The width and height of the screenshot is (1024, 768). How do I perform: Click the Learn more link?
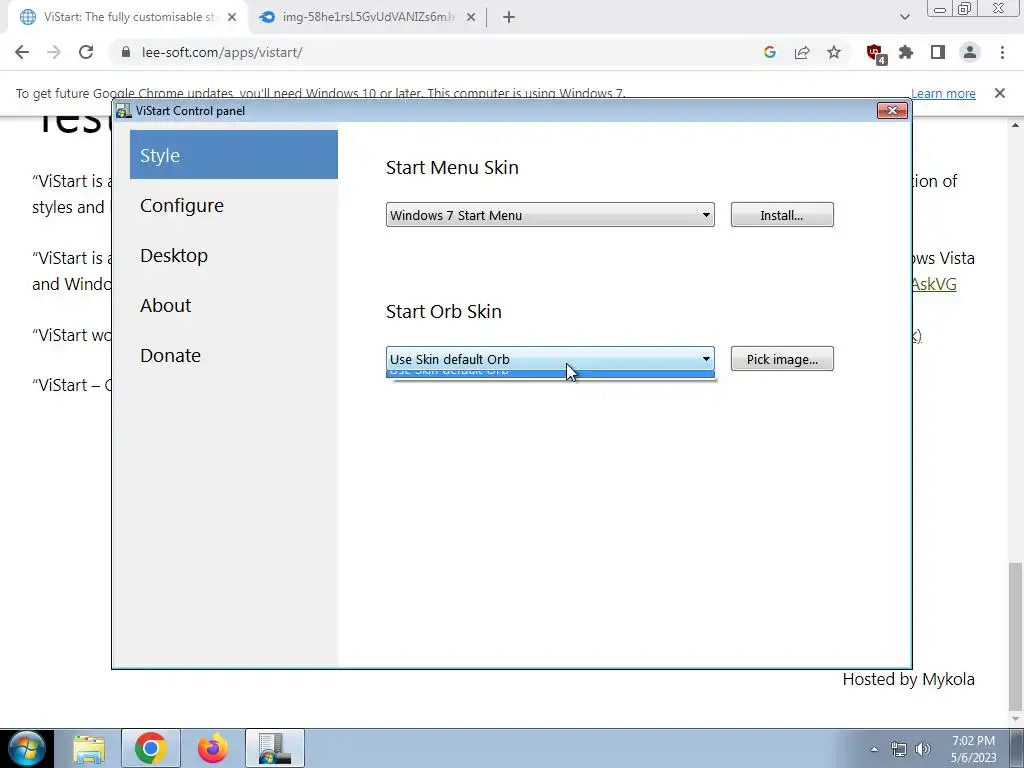[943, 93]
